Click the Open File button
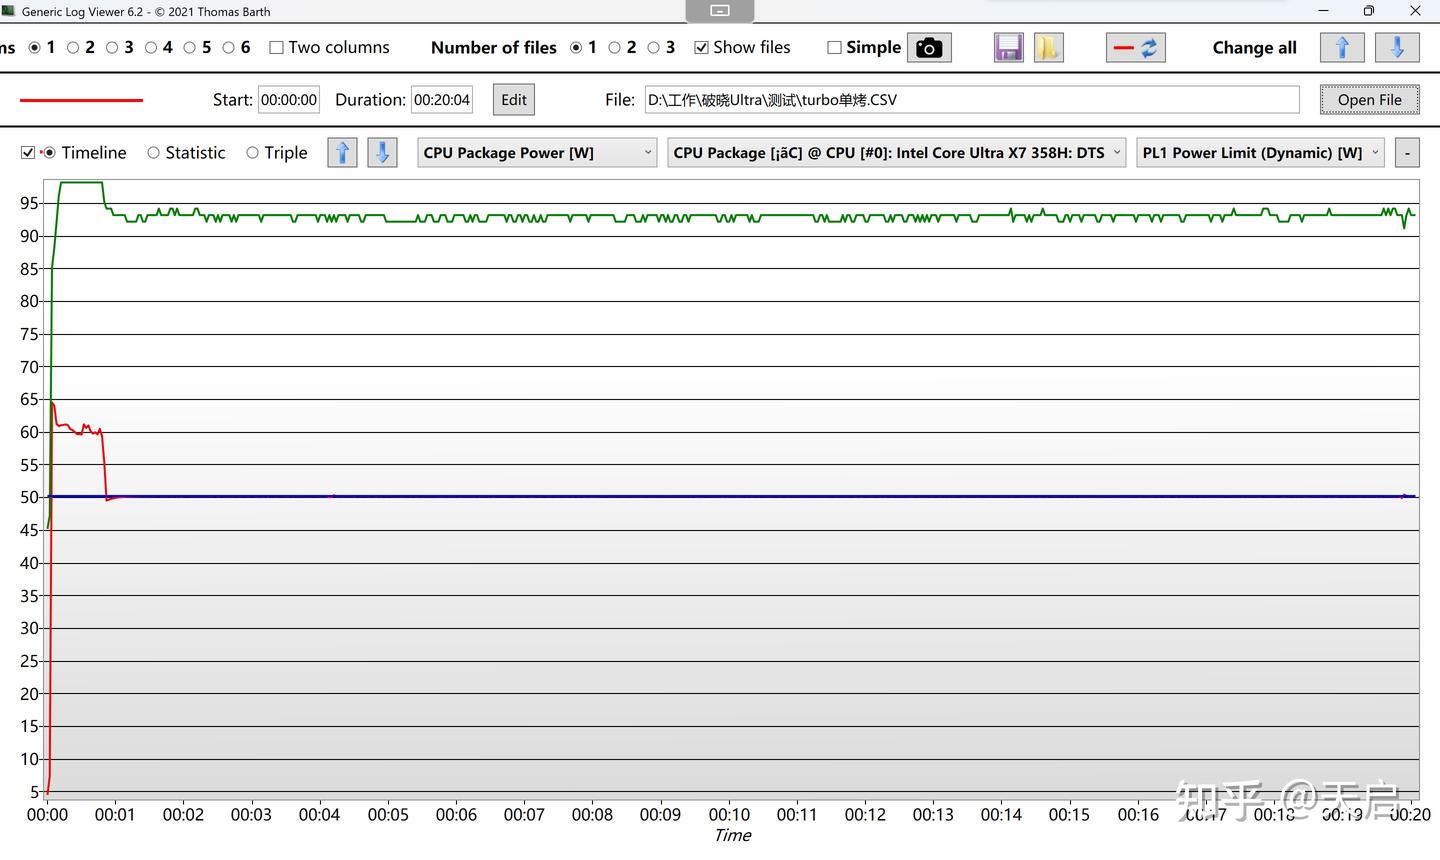Image resolution: width=1440 pixels, height=860 pixels. tap(1370, 100)
